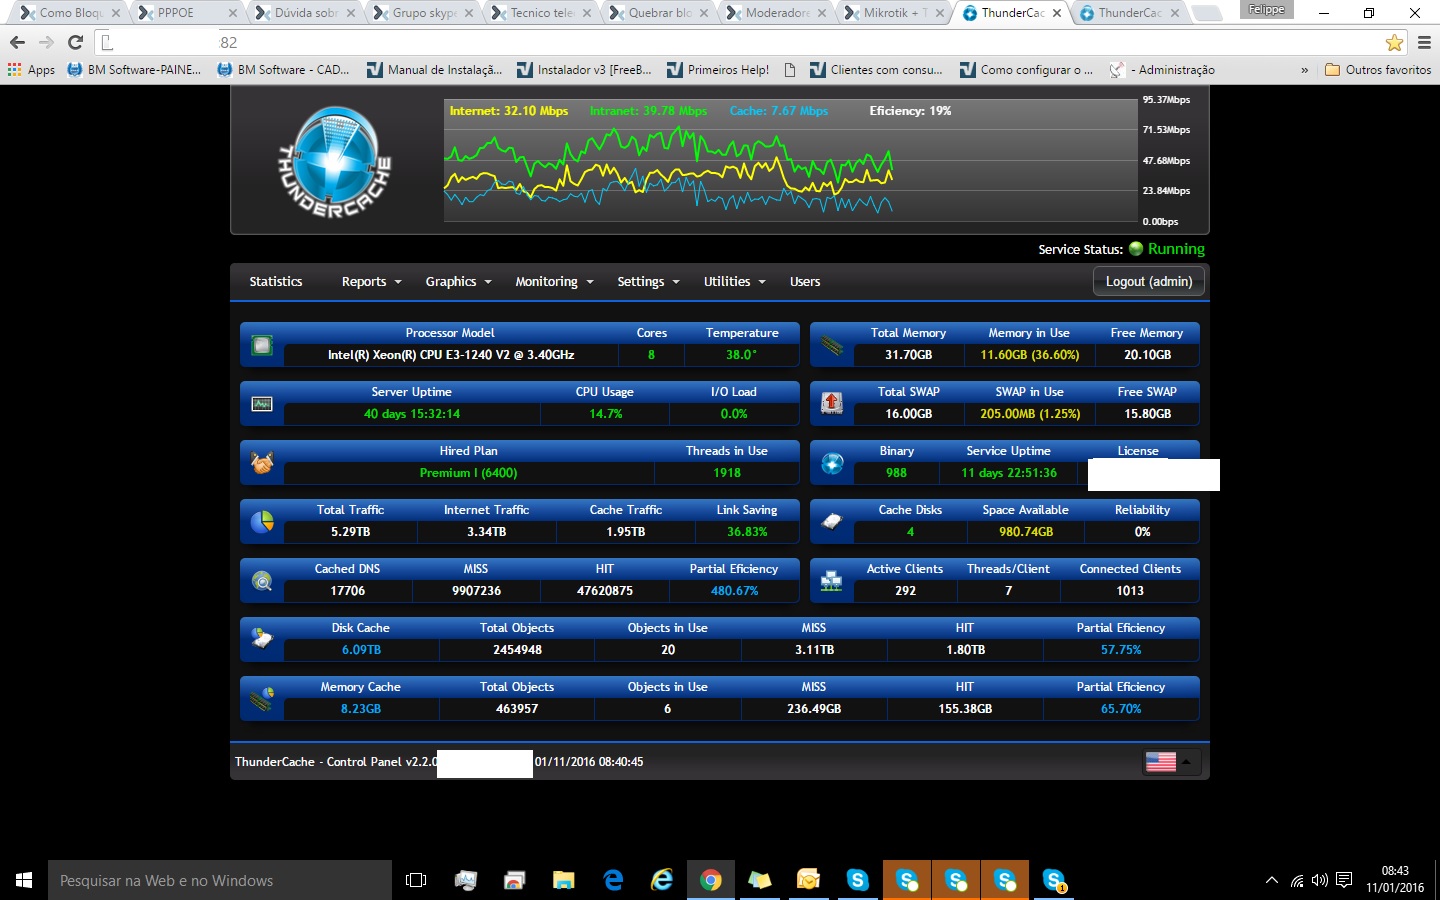Viewport: 1440px width, 900px height.
Task: Log out using the Logout (admin) button
Action: point(1149,282)
